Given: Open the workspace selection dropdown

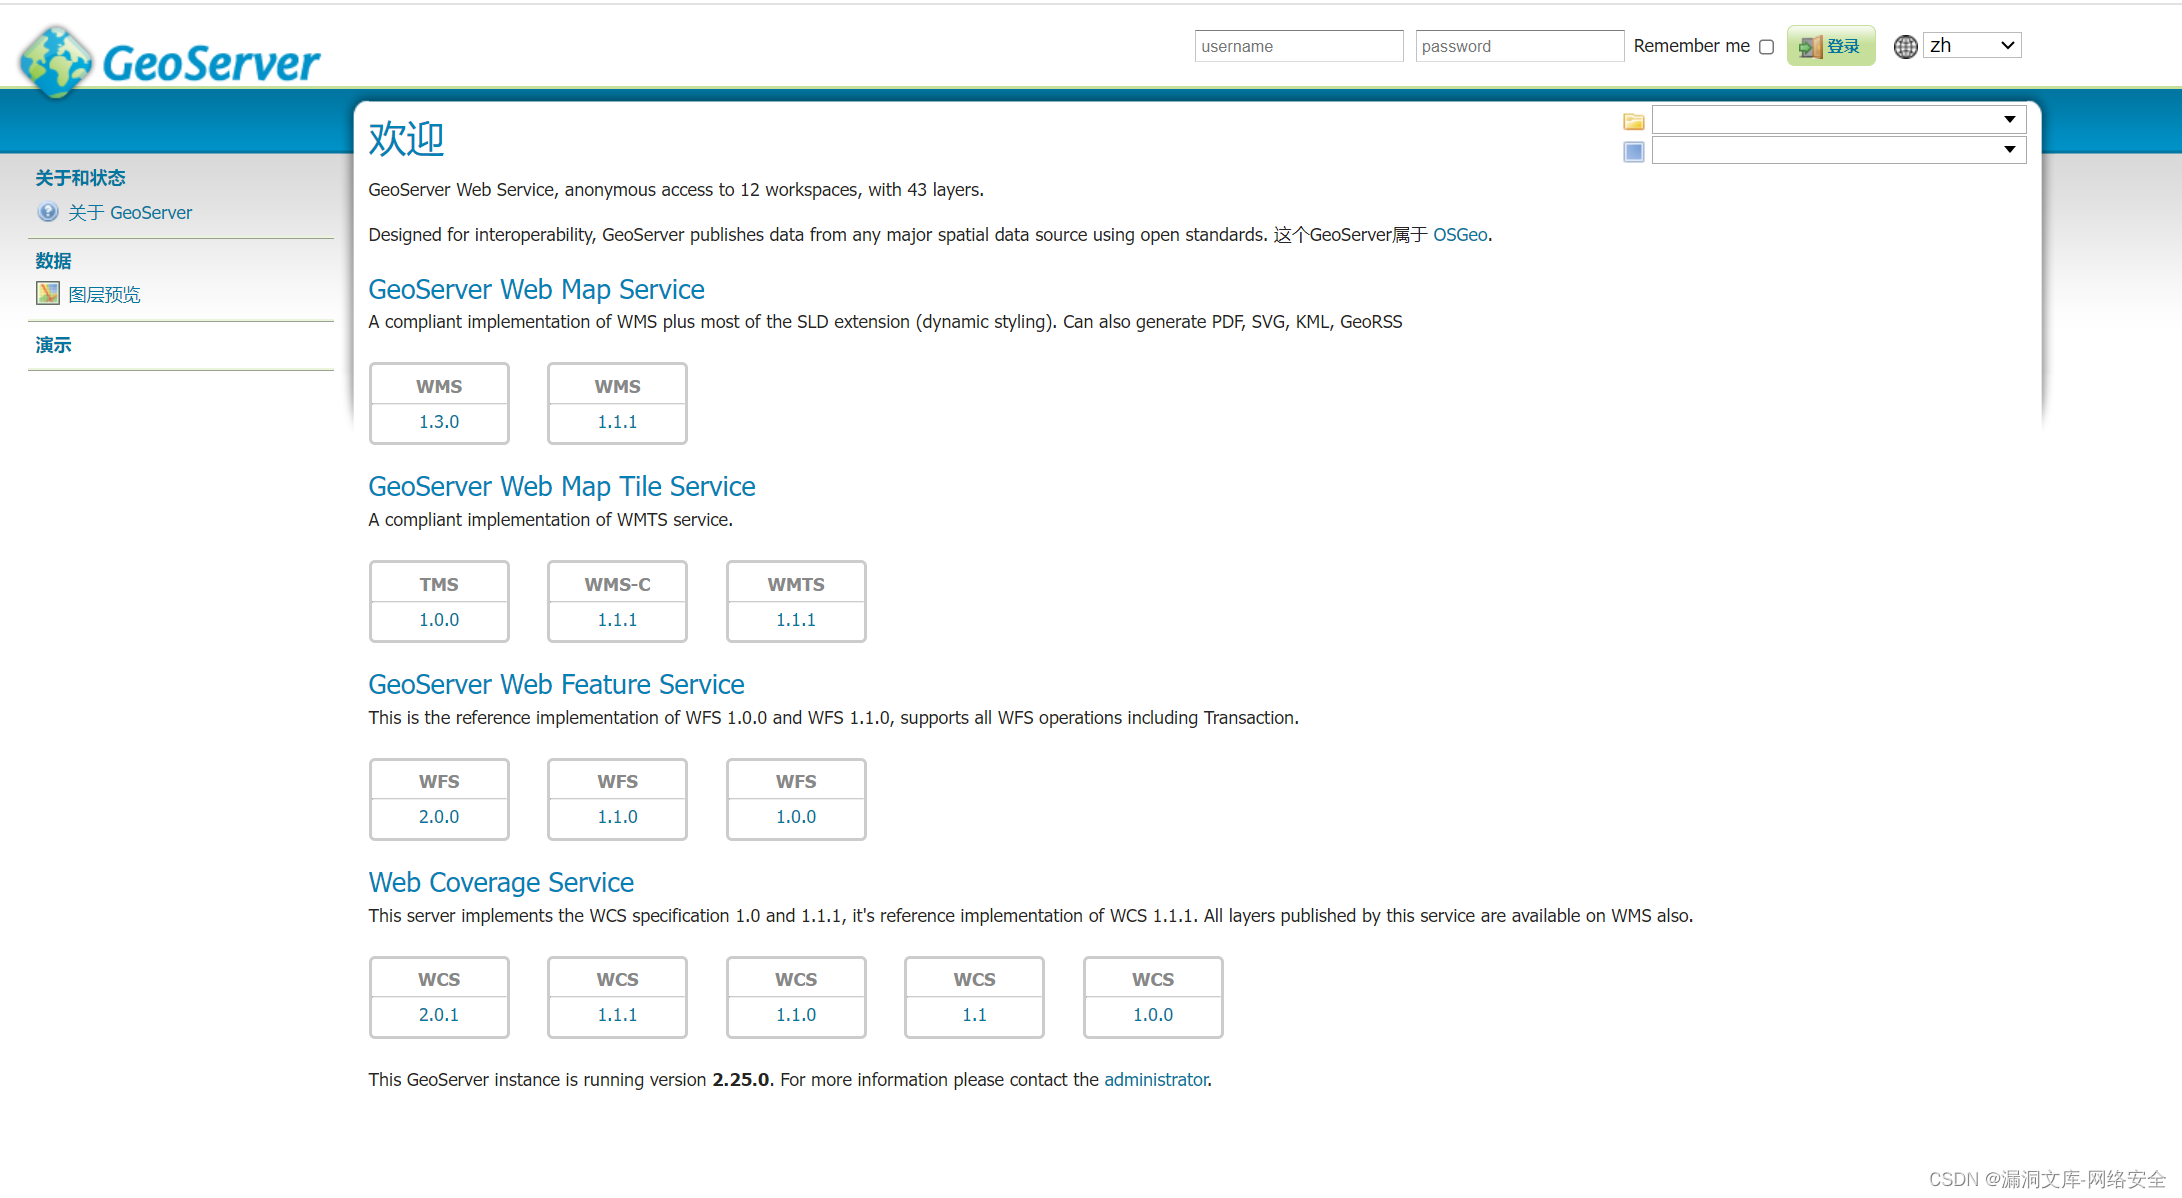Looking at the screenshot, I should 1839,120.
